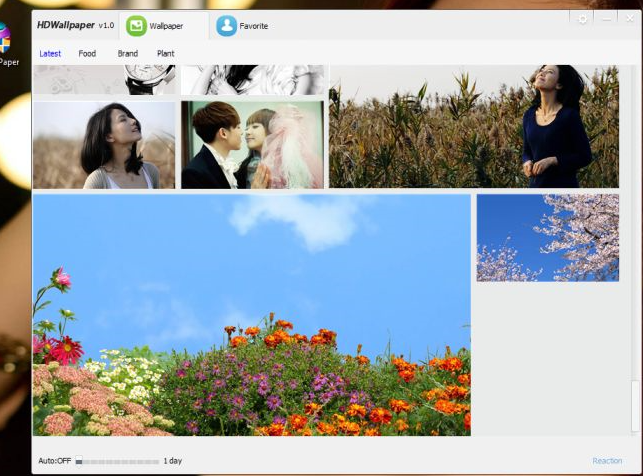The width and height of the screenshot is (643, 476).
Task: Choose the wedding couple wallpaper
Action: point(252,145)
